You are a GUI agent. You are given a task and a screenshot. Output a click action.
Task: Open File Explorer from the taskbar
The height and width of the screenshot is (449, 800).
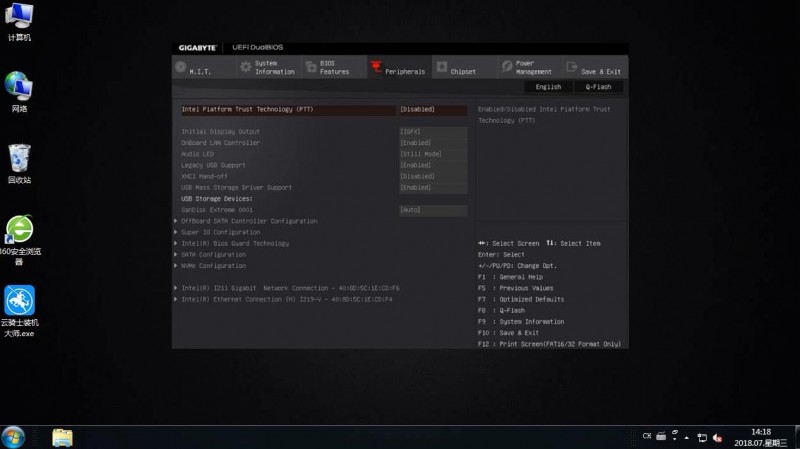[62, 438]
